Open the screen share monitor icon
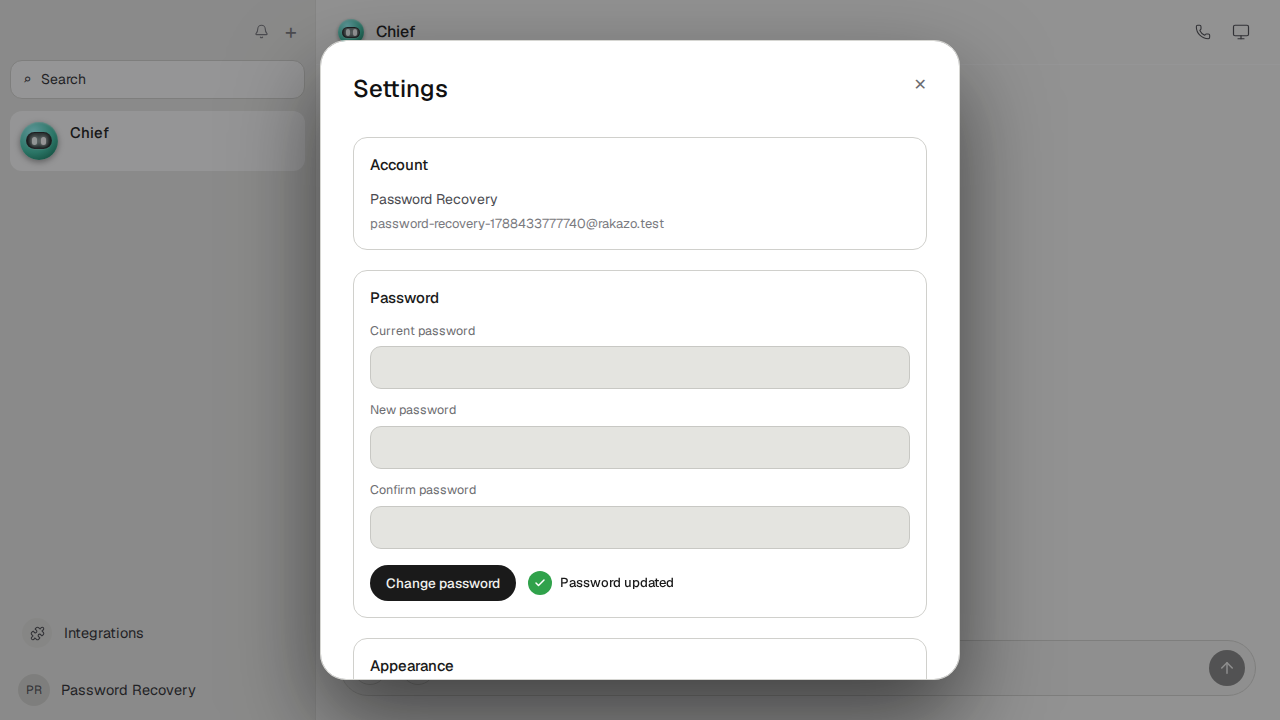 (x=1241, y=32)
